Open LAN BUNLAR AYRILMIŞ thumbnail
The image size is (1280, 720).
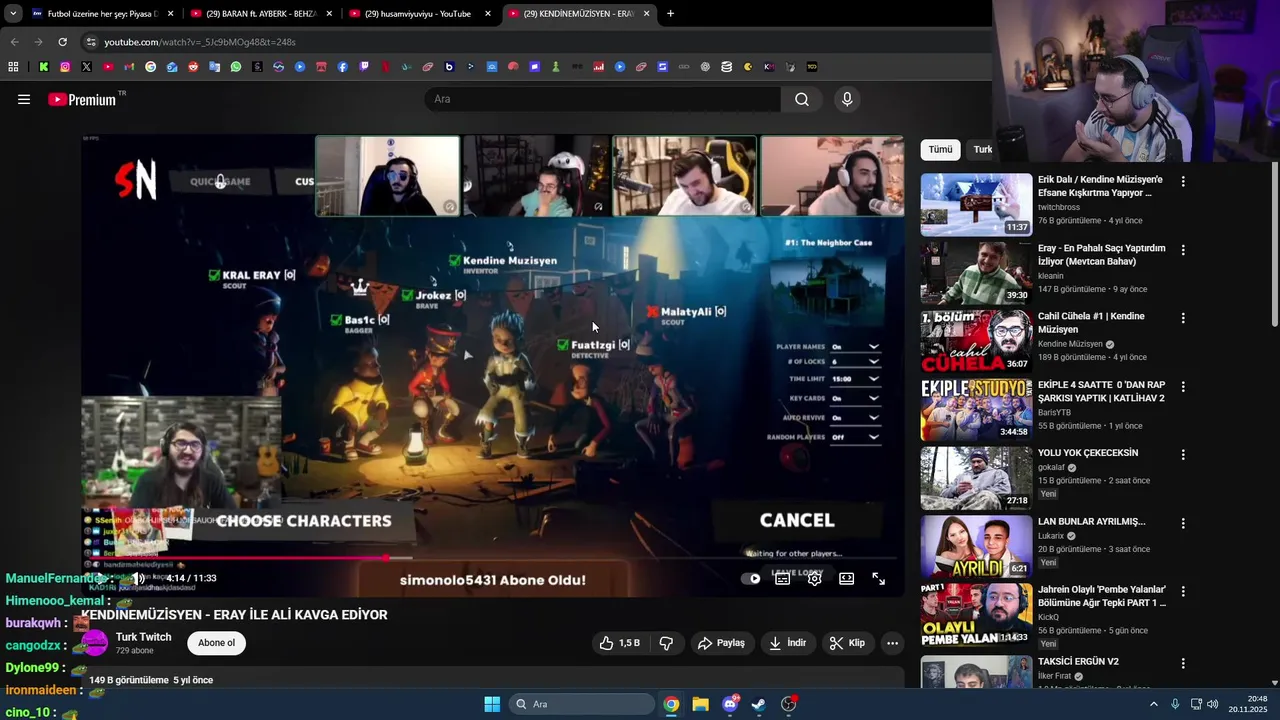click(x=976, y=546)
